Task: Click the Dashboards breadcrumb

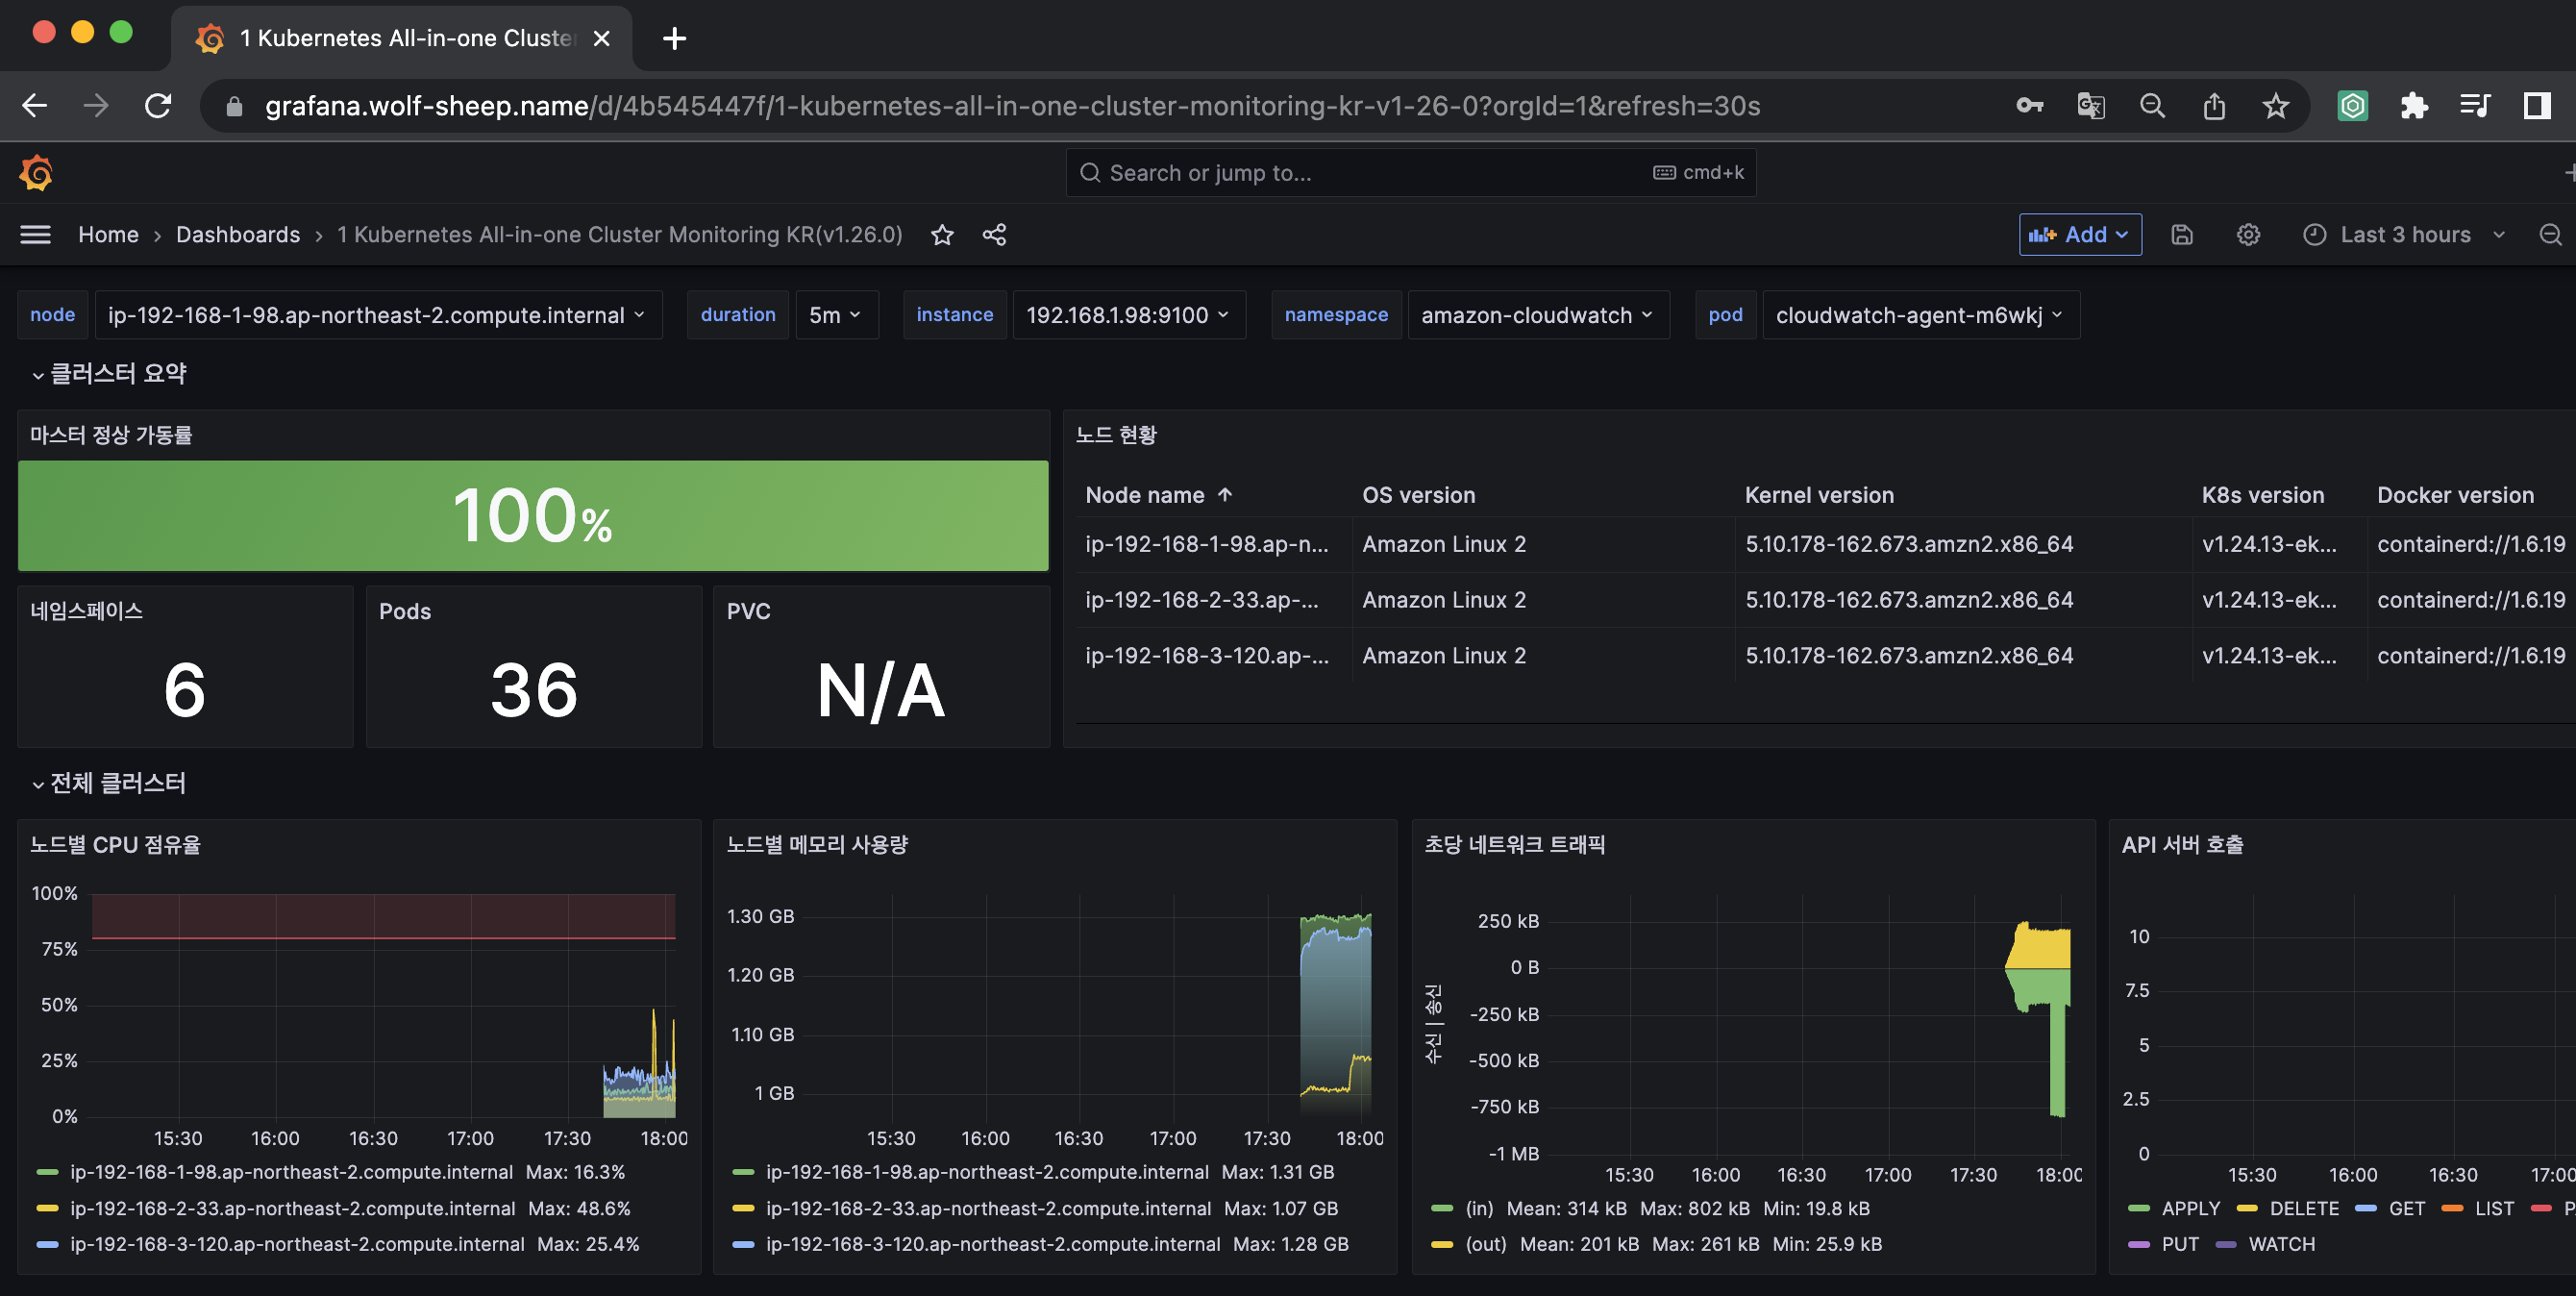Action: 238,234
